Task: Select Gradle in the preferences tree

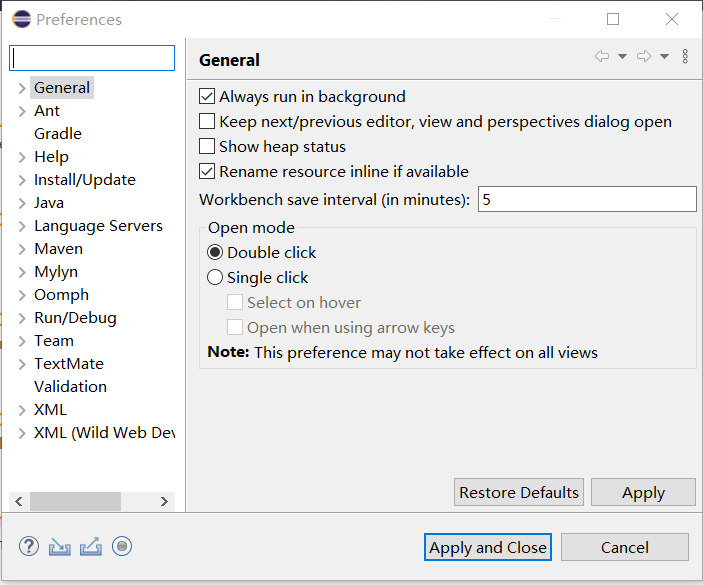Action: click(58, 134)
